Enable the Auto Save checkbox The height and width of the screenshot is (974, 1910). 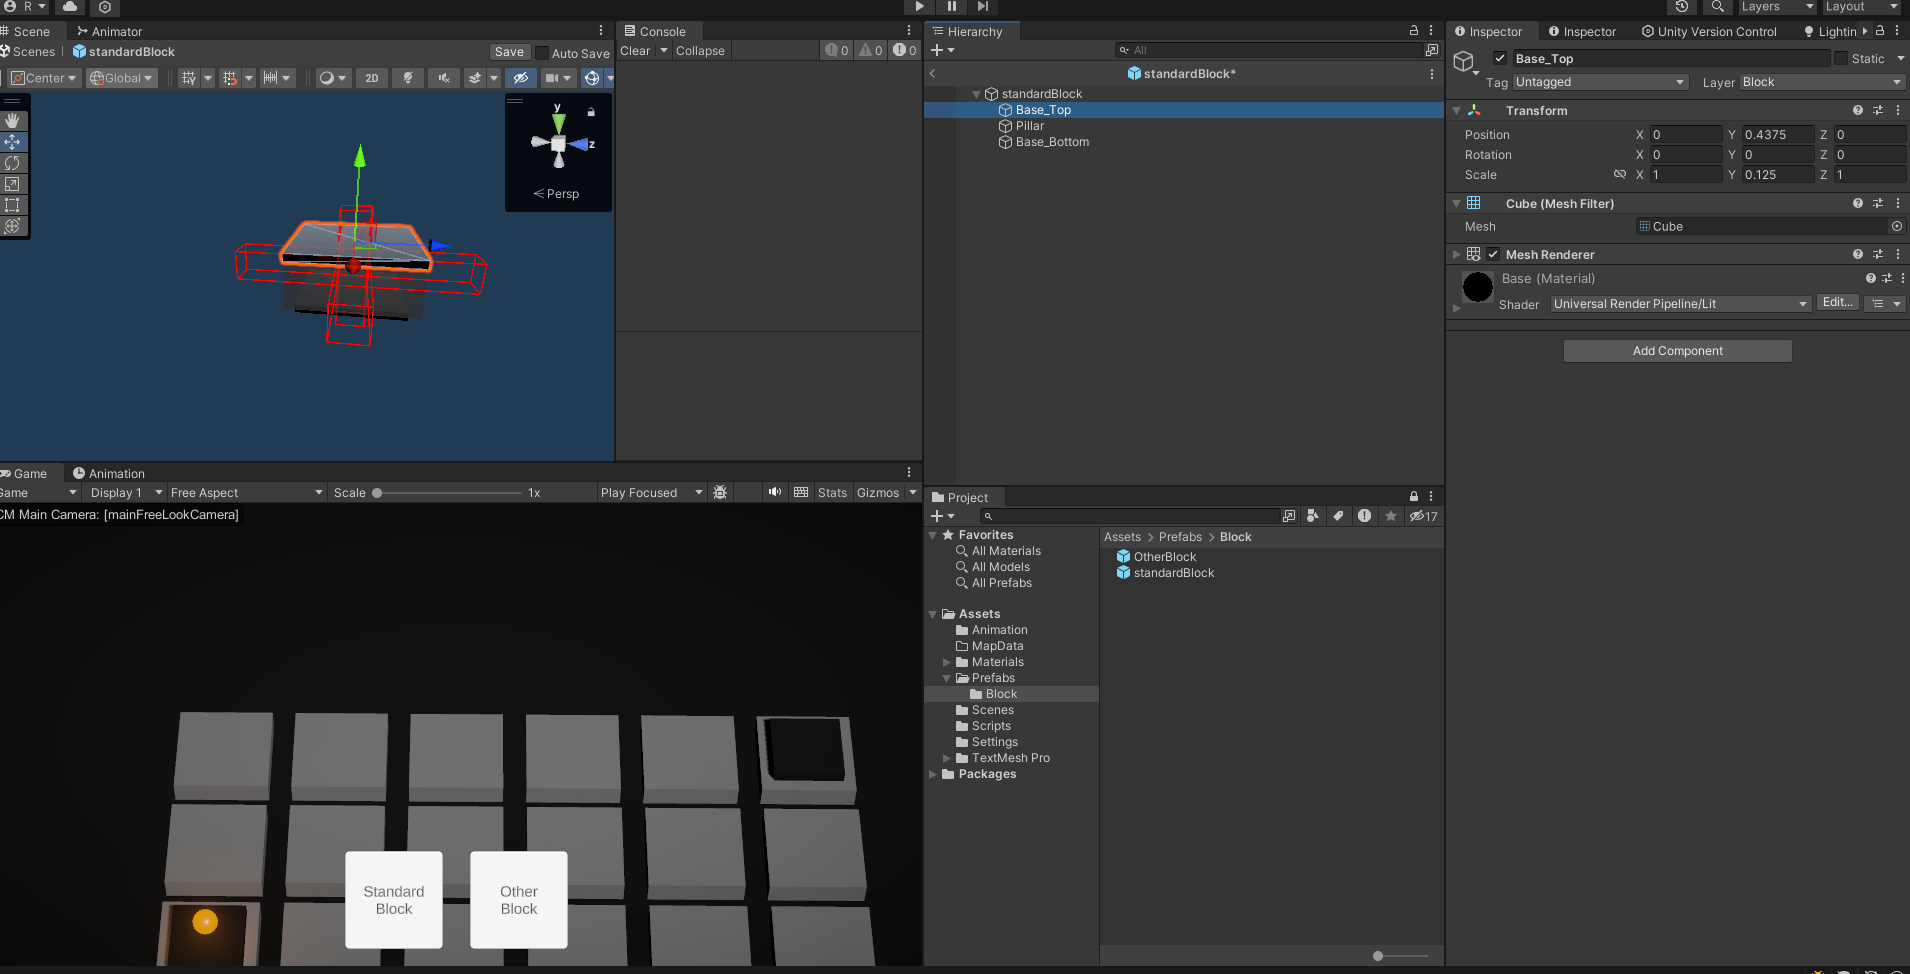(x=542, y=53)
